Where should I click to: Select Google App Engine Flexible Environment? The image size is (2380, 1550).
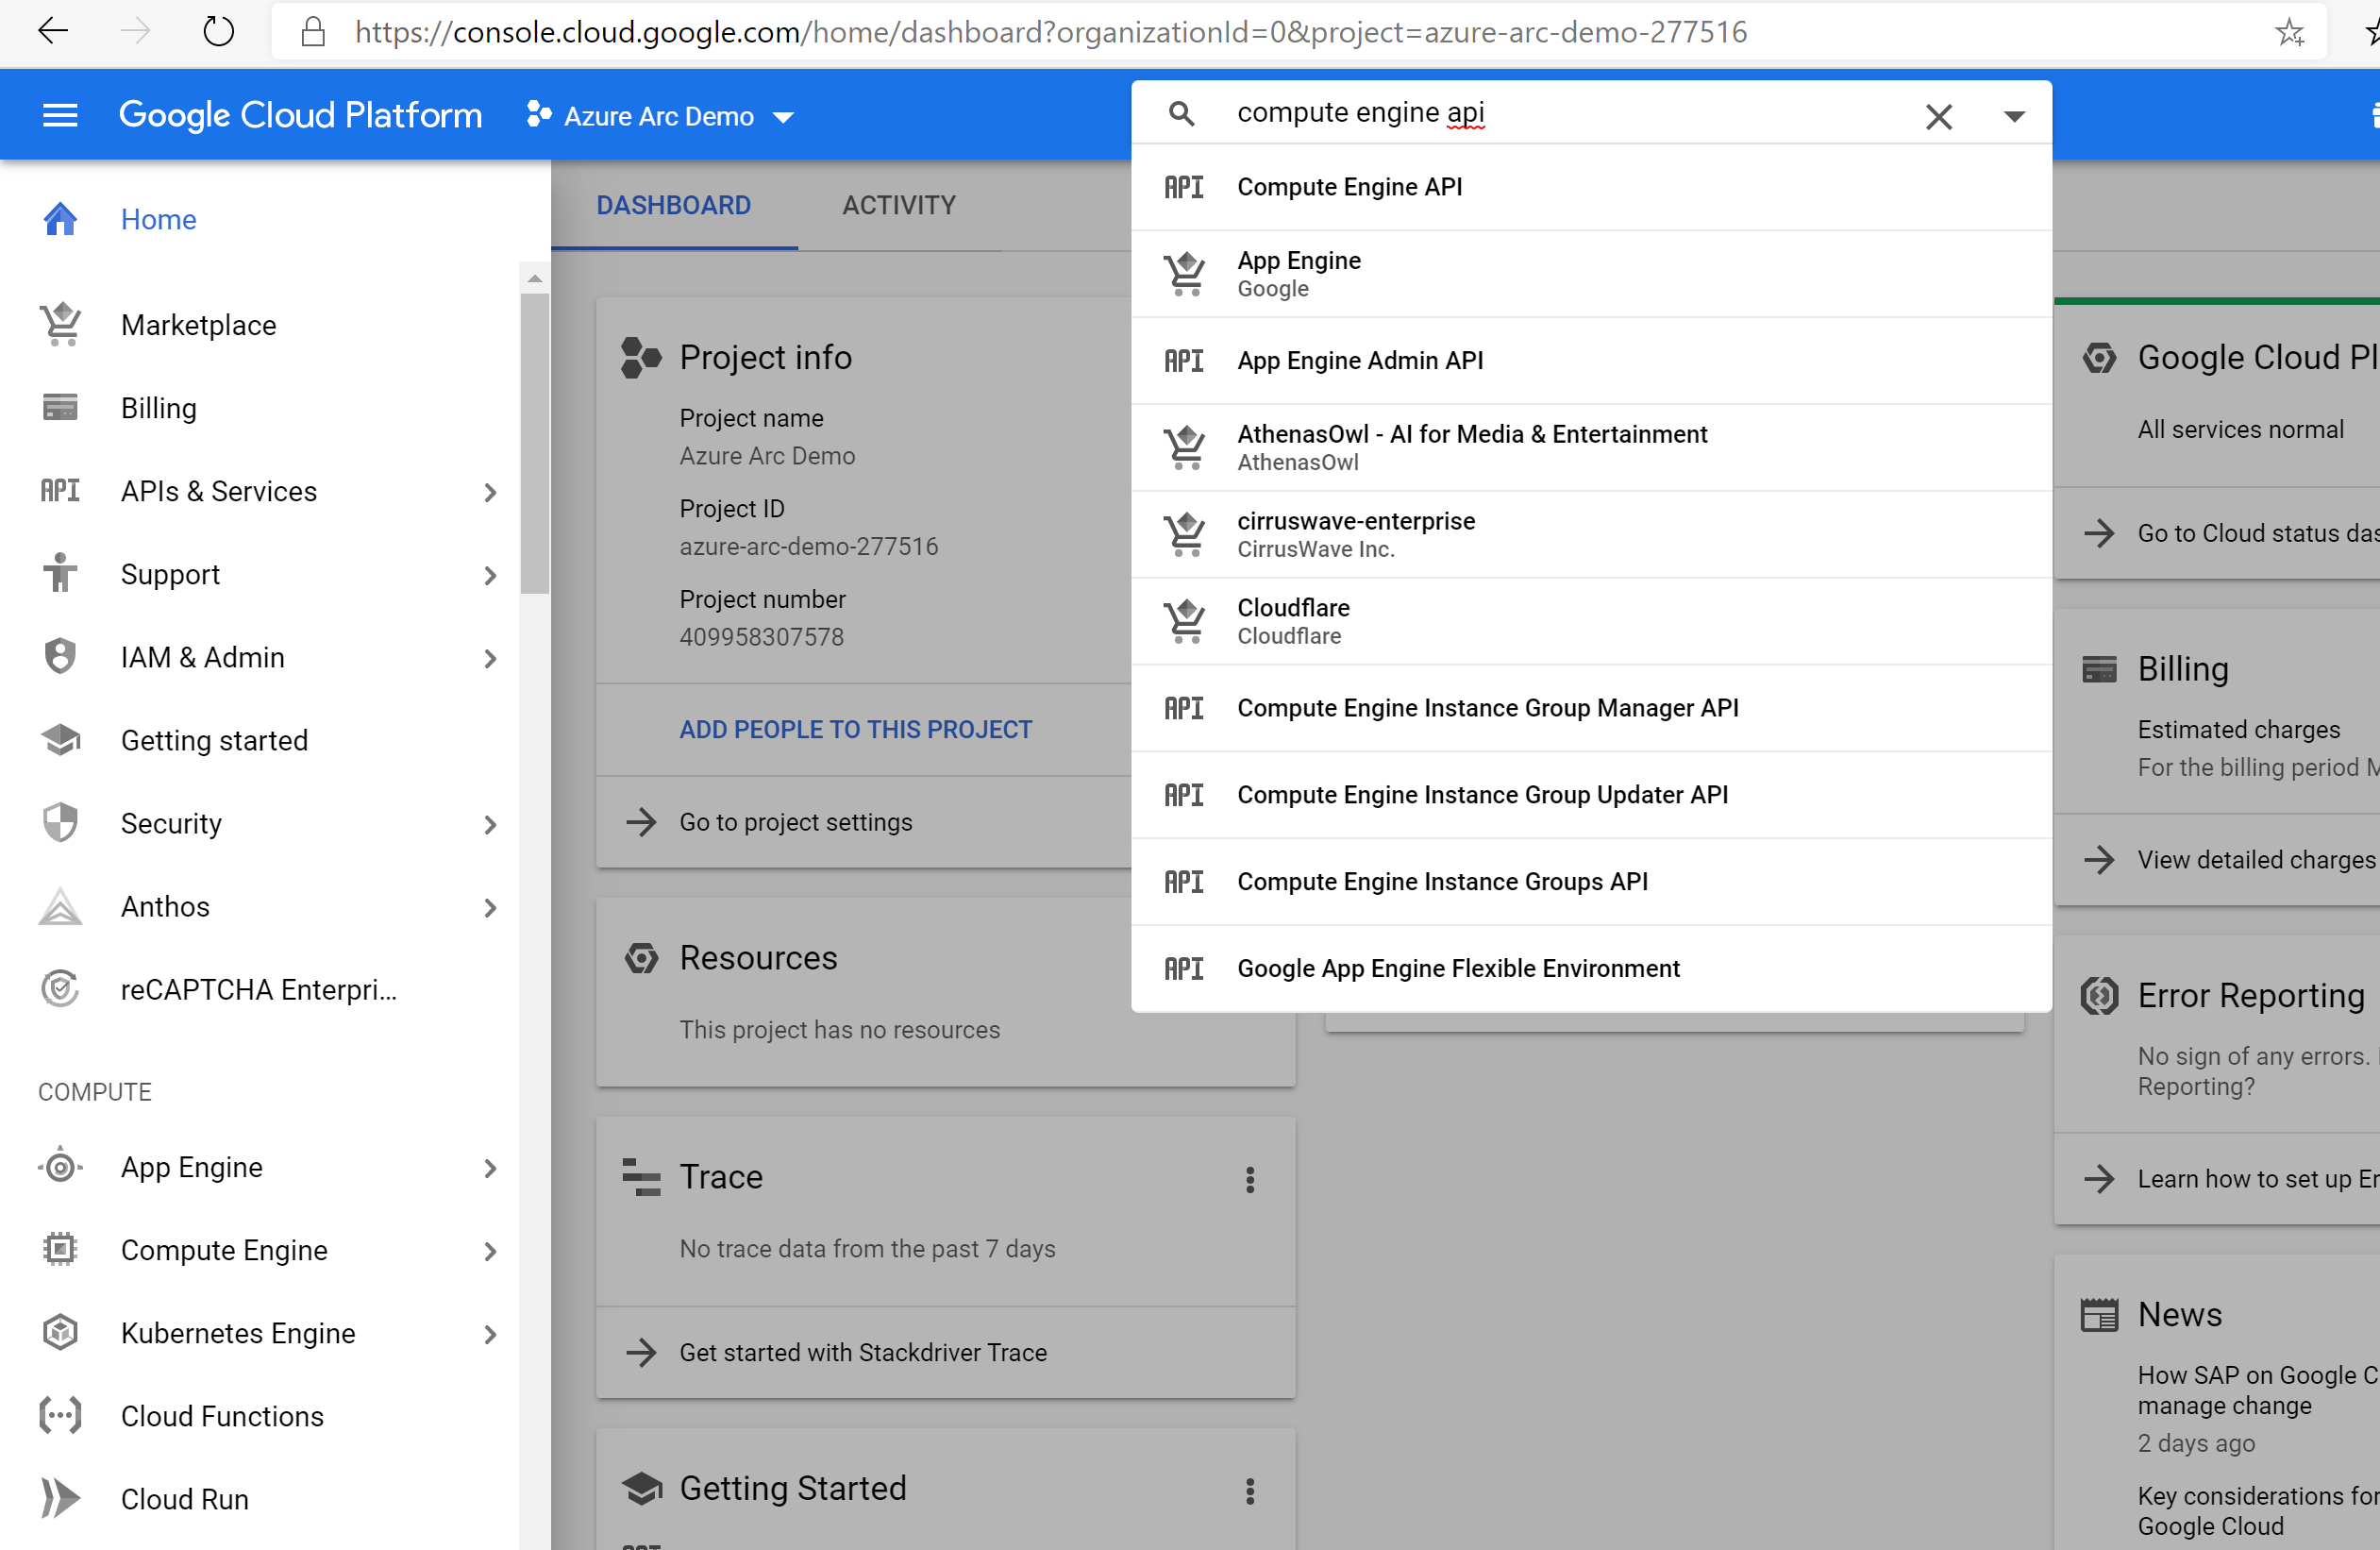[x=1591, y=968]
